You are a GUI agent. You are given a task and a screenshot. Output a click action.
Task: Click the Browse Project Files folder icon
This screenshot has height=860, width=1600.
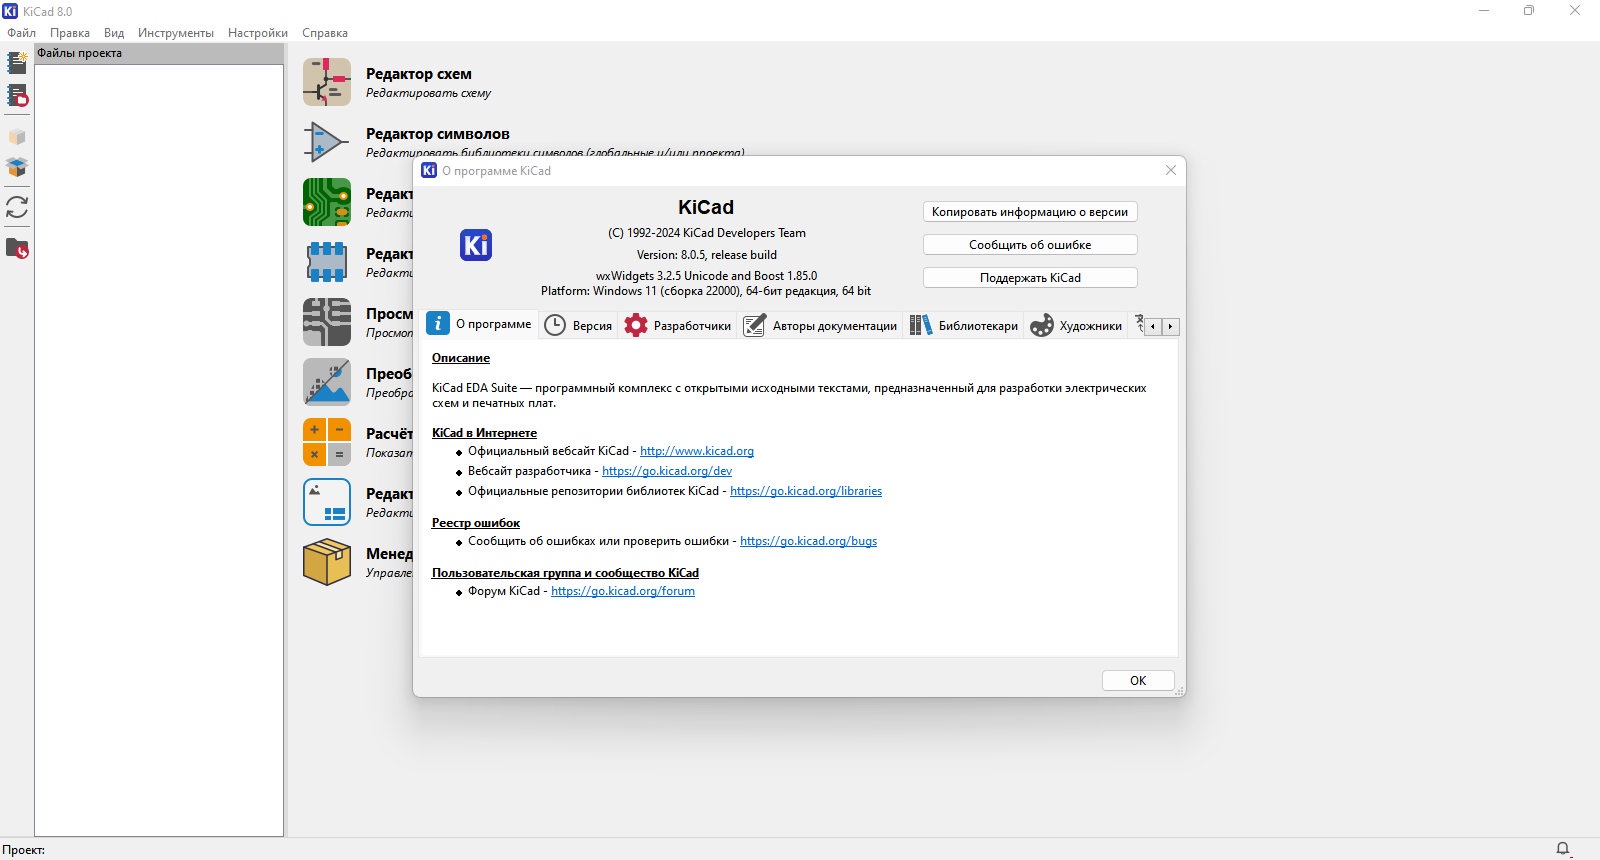click(17, 248)
